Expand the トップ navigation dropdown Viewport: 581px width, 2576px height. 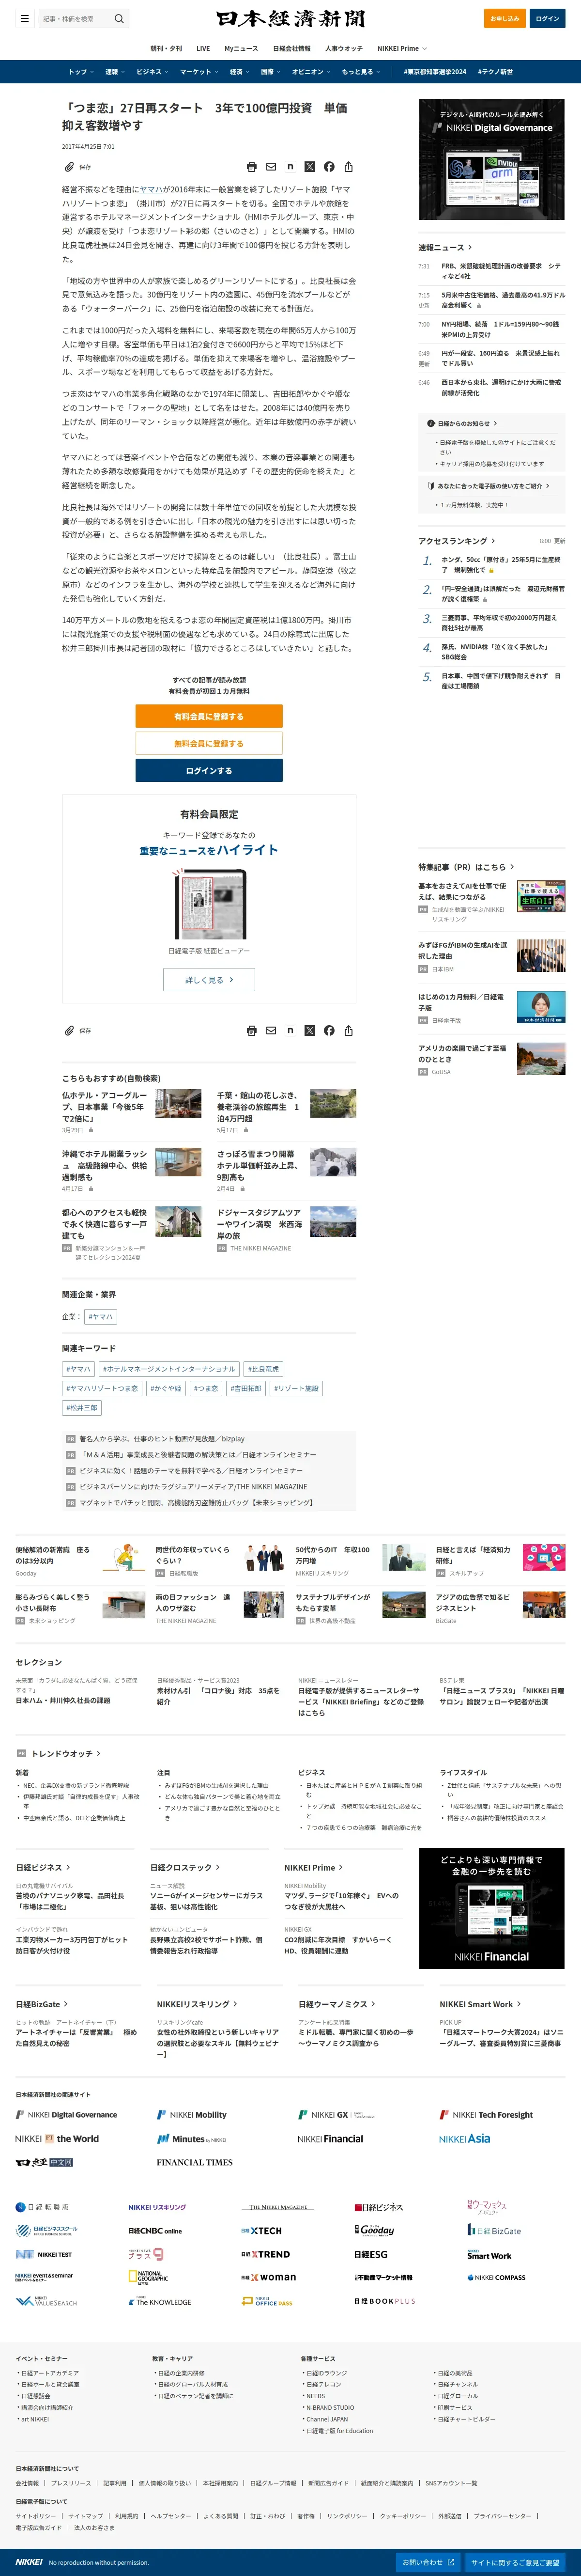point(81,72)
